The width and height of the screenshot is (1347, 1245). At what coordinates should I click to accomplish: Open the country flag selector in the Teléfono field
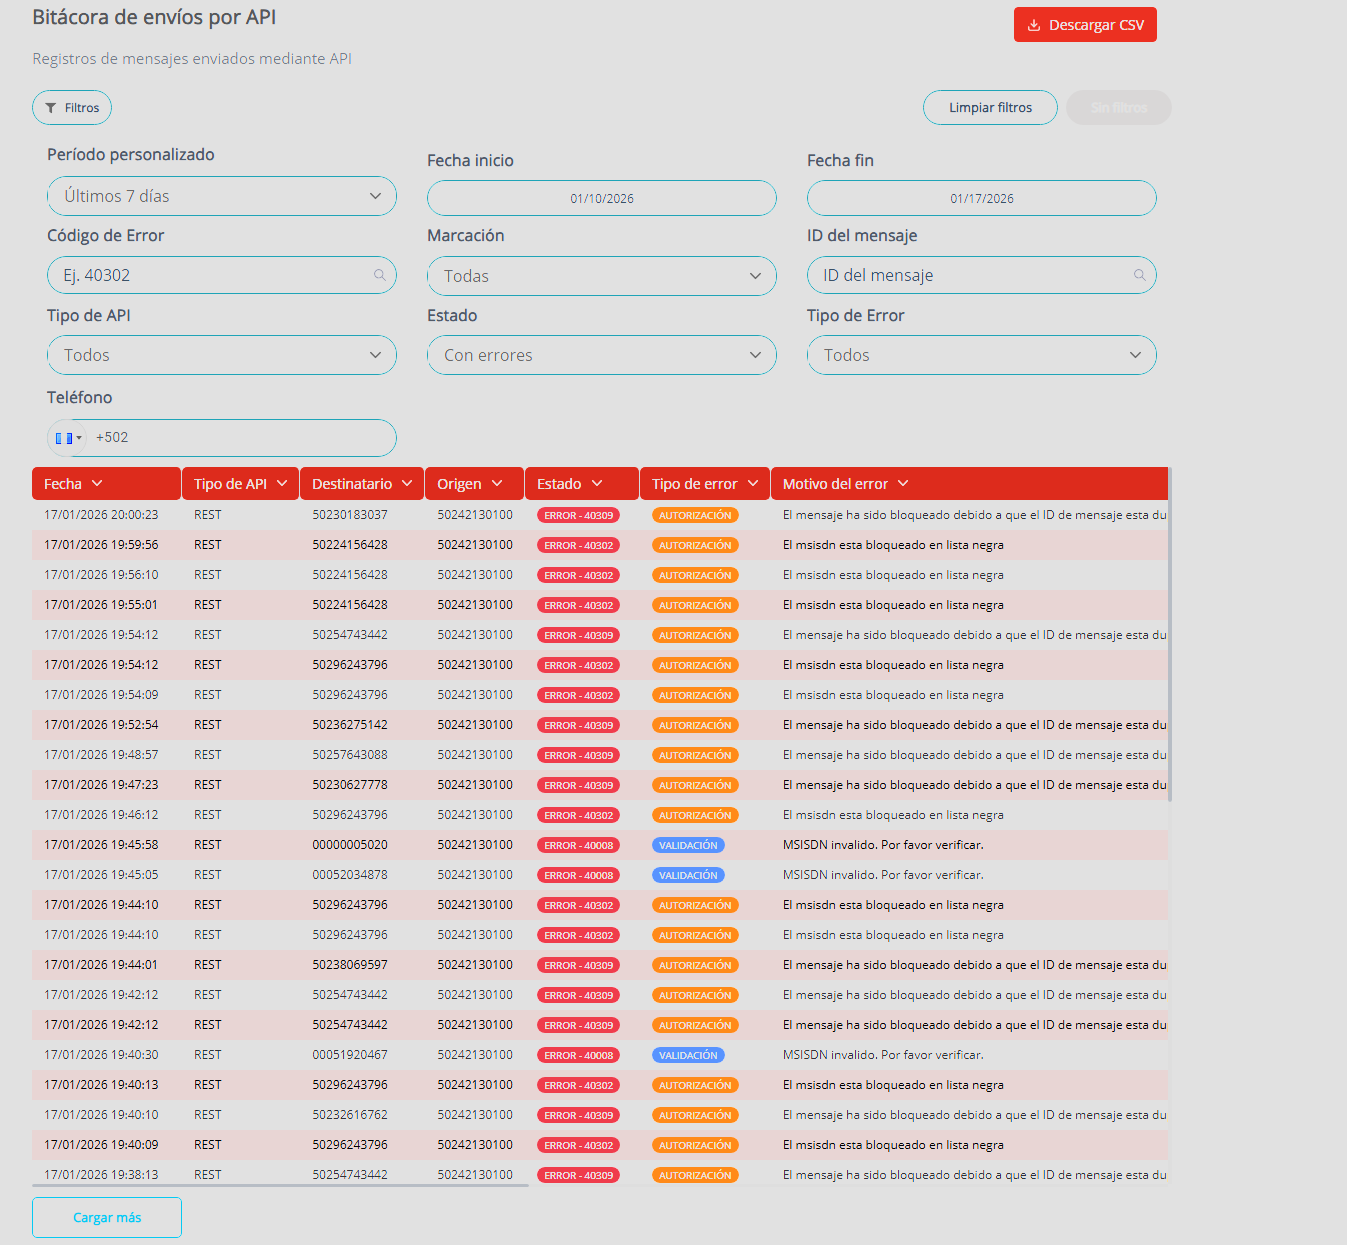tap(67, 438)
